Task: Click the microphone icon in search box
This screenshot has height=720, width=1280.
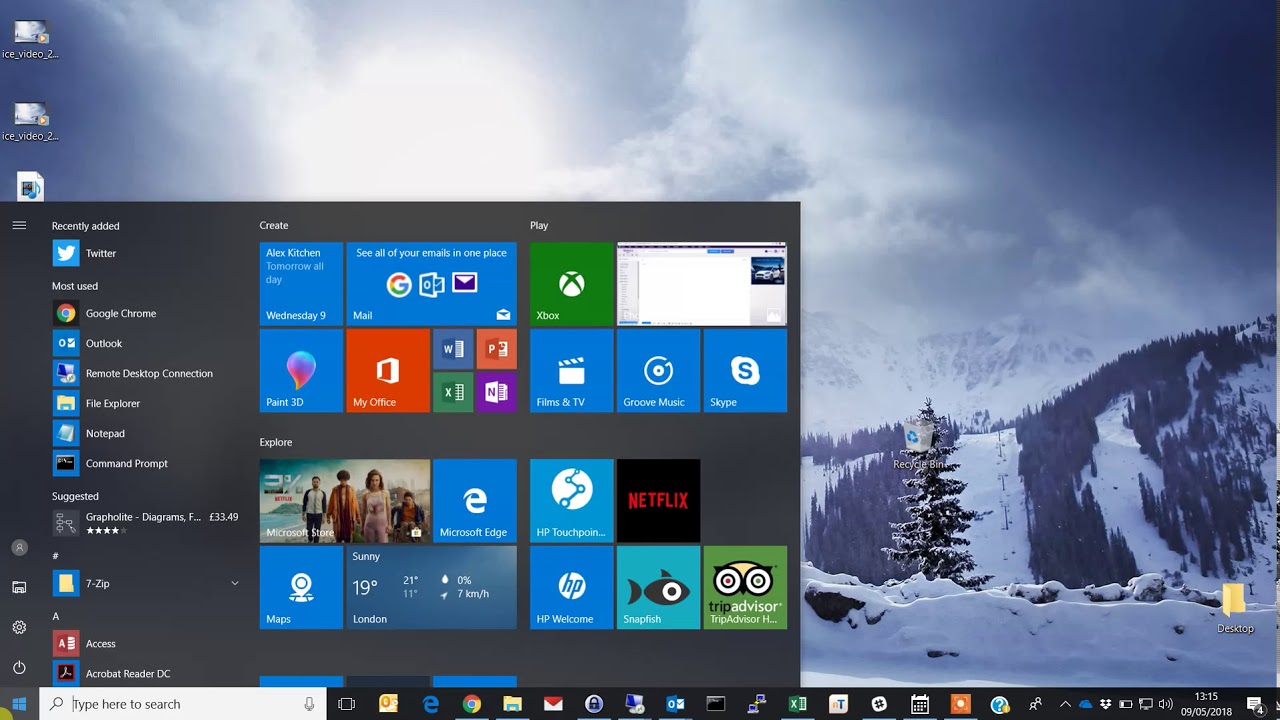Action: tap(309, 704)
